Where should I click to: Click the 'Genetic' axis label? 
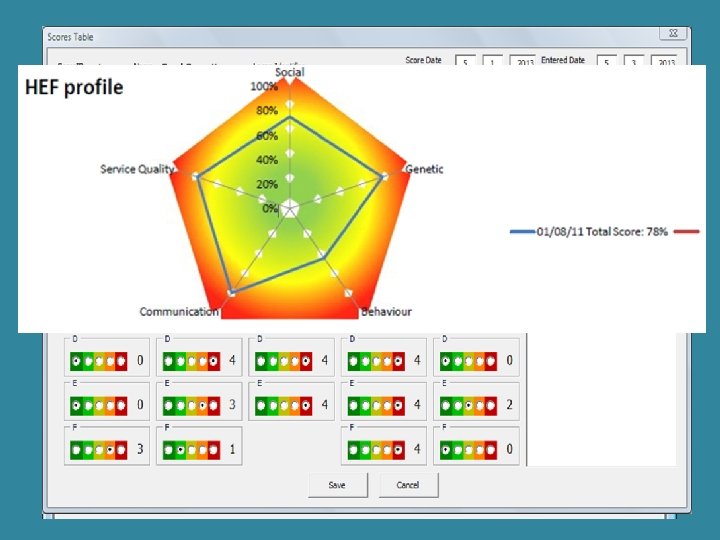[x=424, y=169]
